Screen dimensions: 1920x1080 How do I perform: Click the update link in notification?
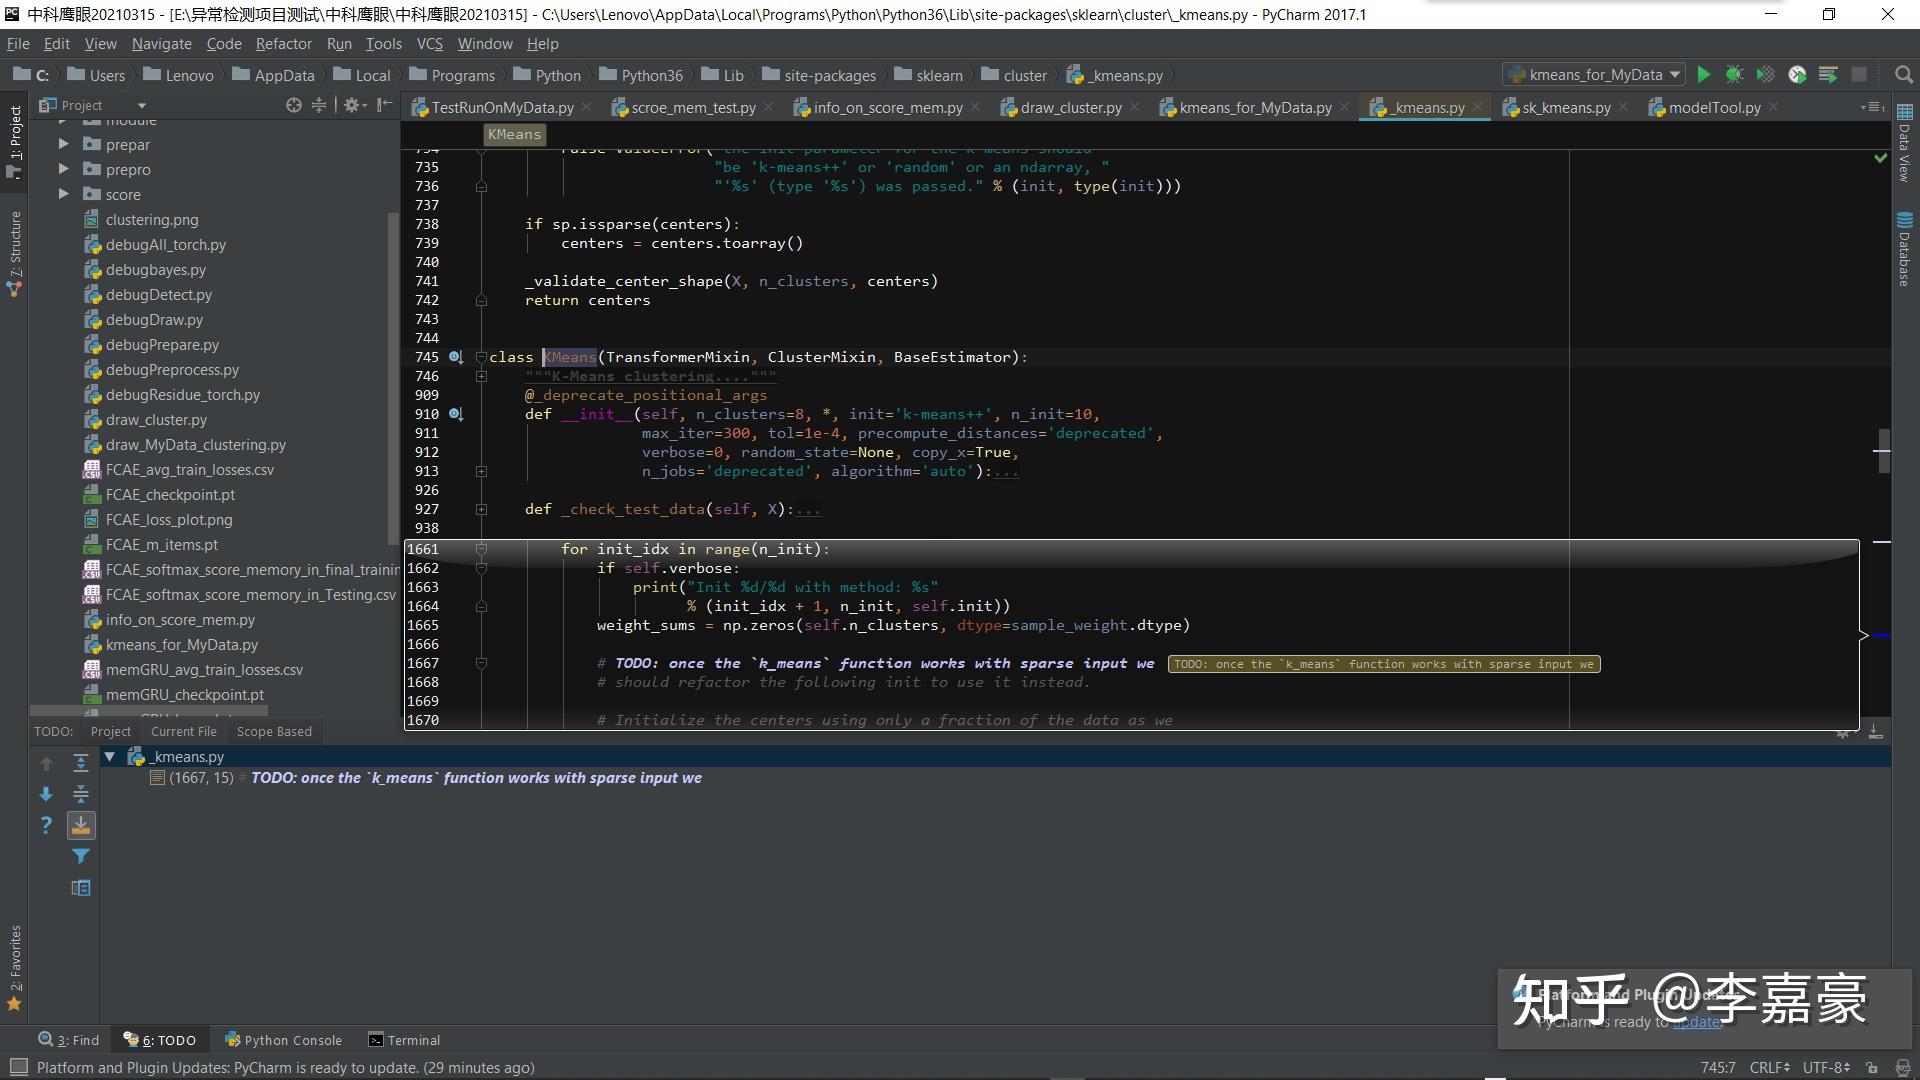point(1696,1022)
